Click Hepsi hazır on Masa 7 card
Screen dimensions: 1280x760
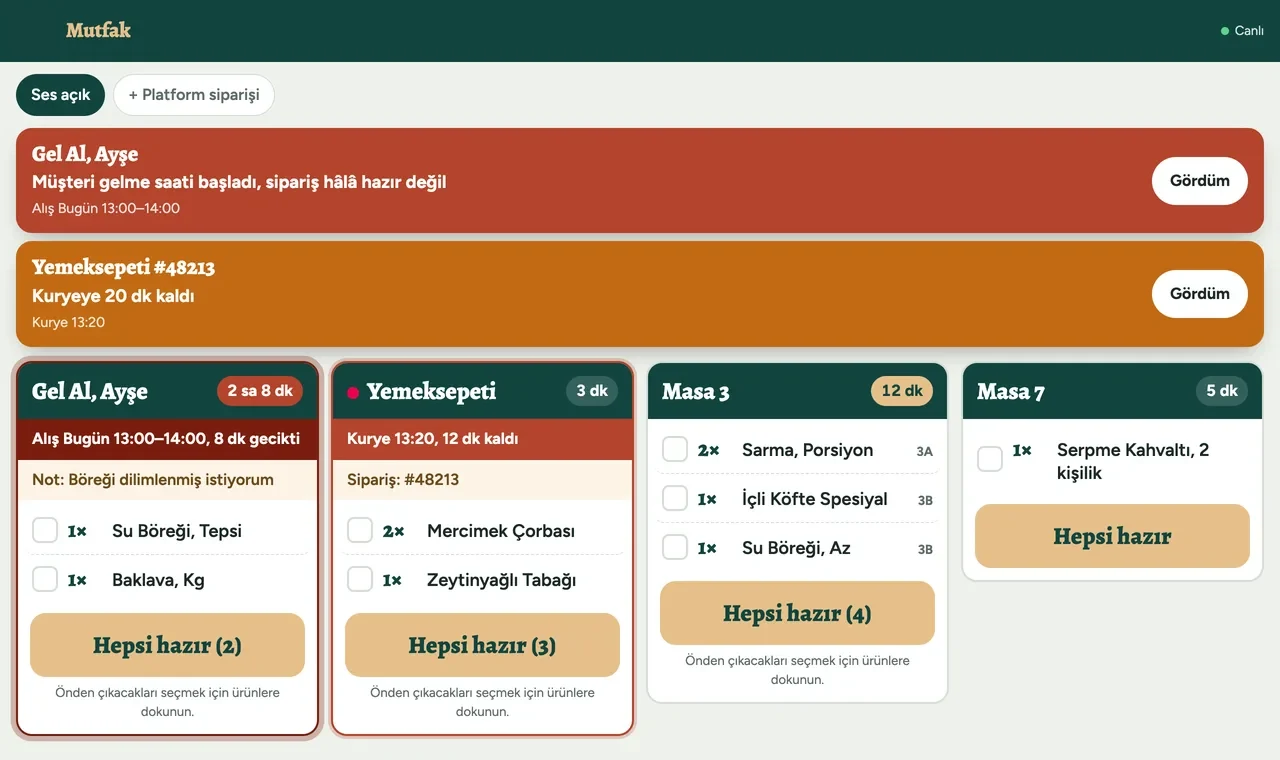point(1112,536)
